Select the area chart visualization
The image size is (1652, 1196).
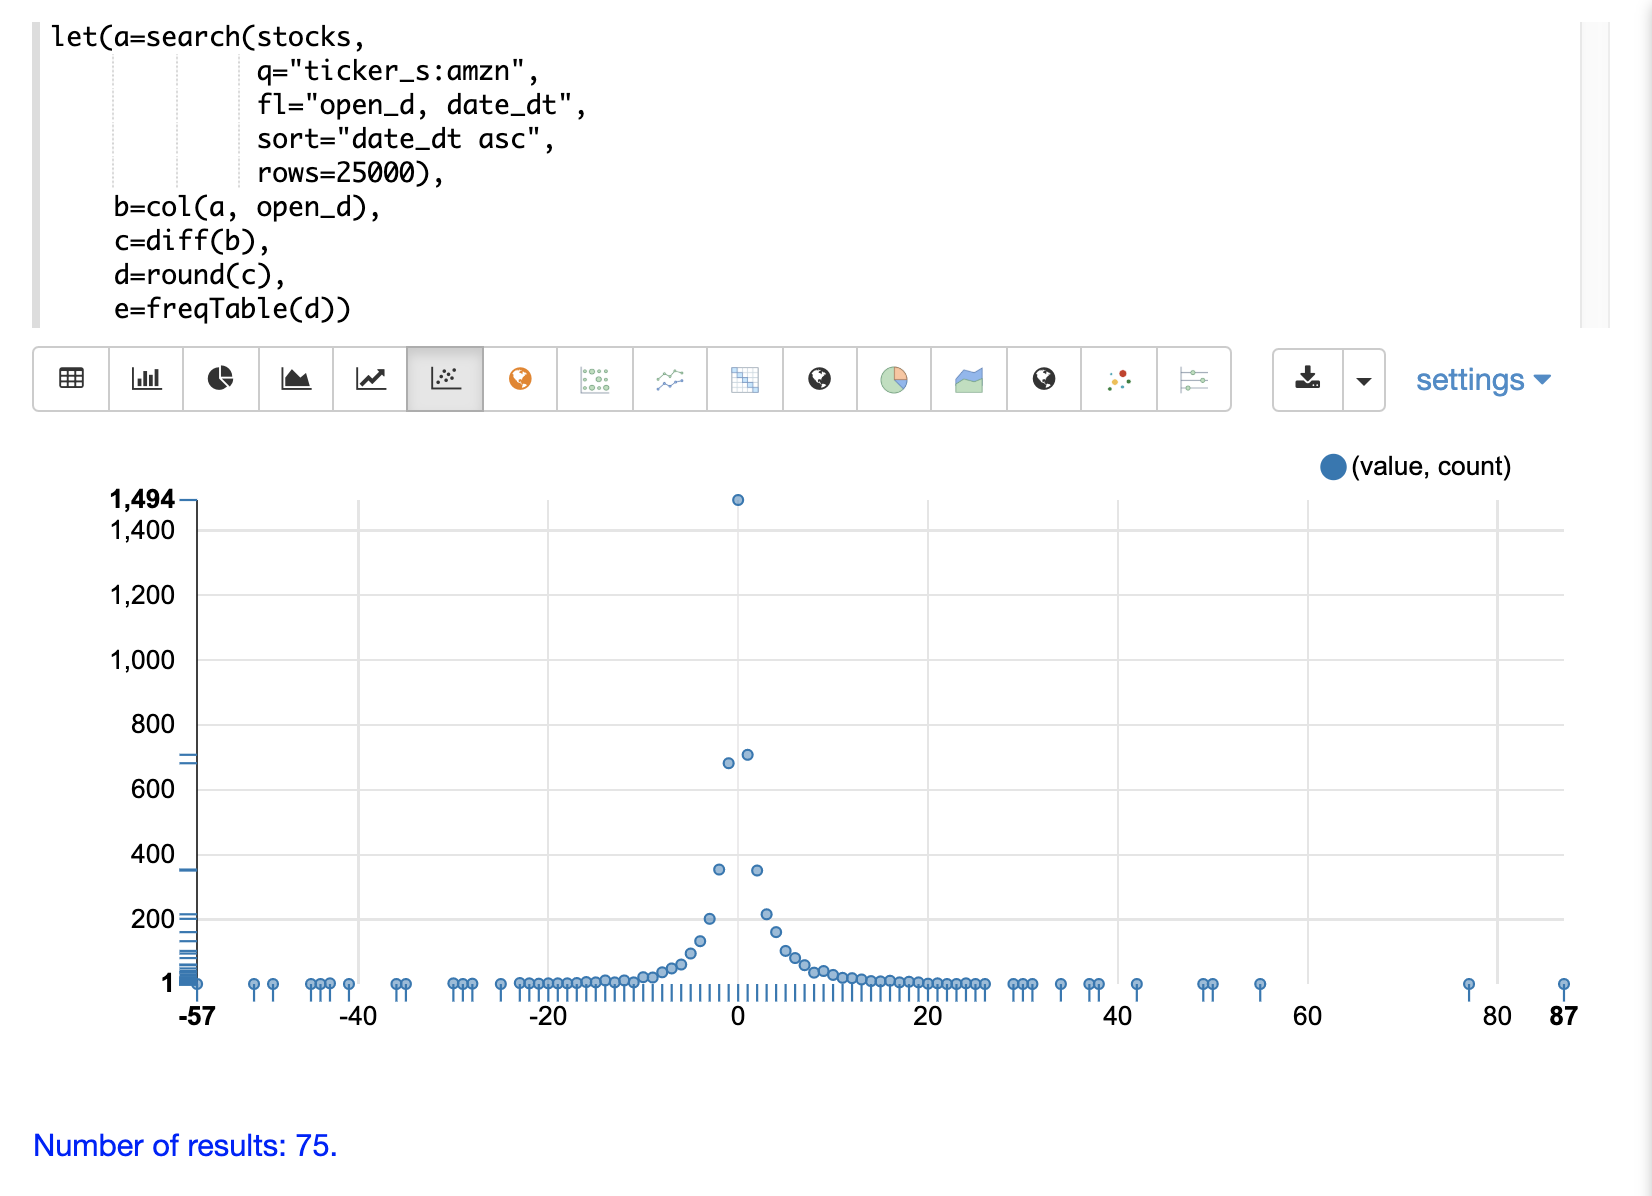(295, 379)
